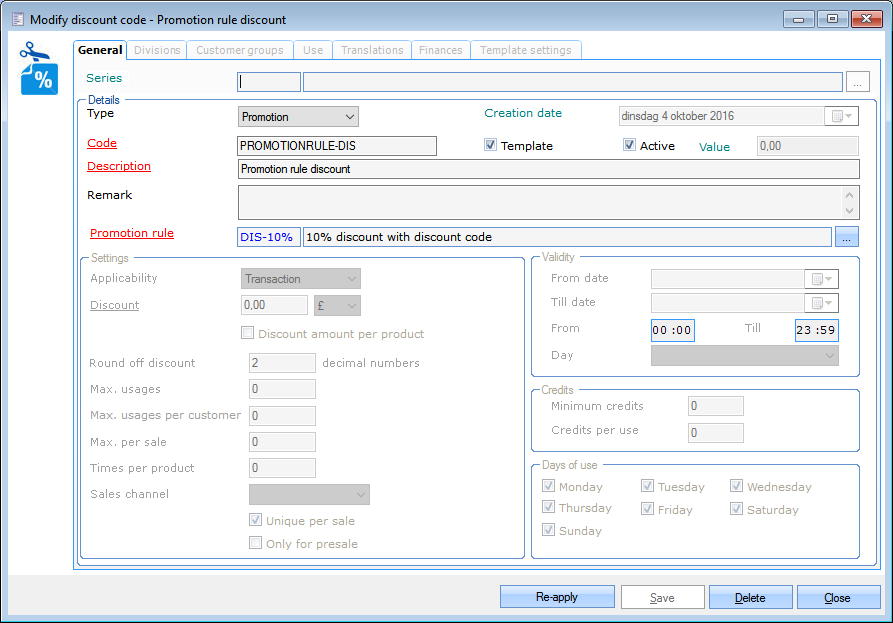Click into the Description text field
The height and width of the screenshot is (623, 893).
click(548, 169)
